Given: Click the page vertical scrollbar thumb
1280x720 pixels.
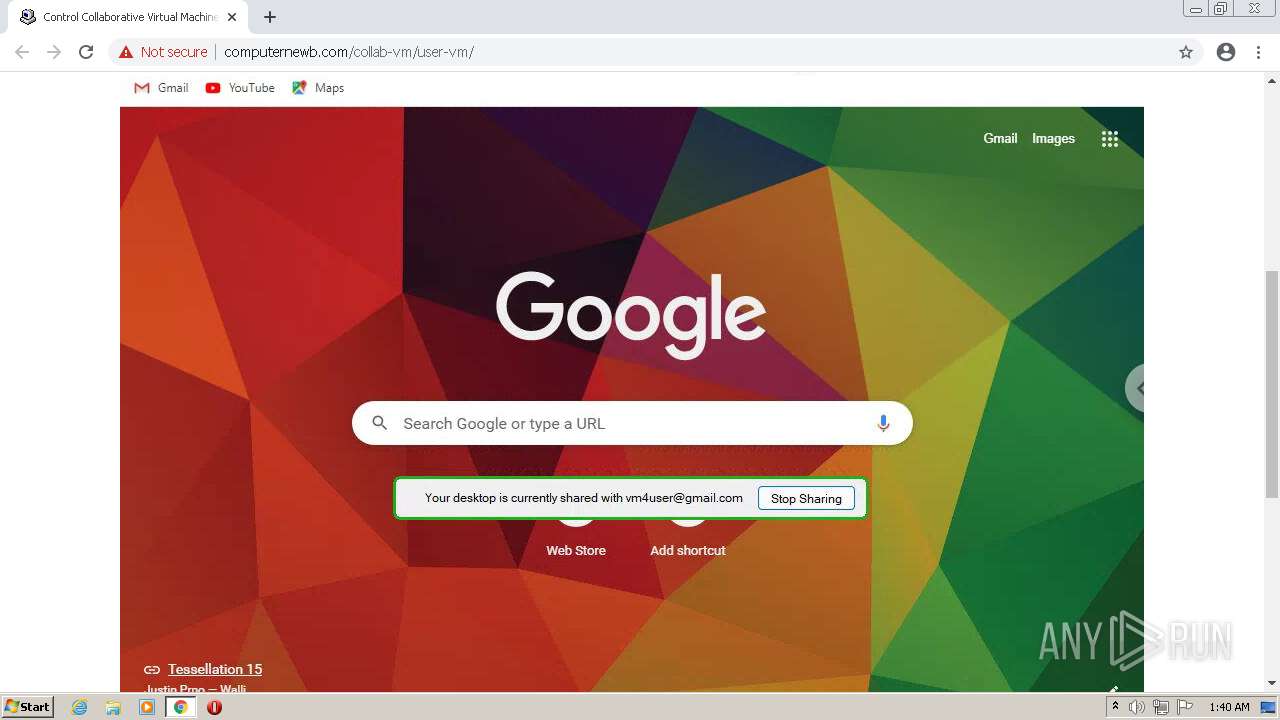Looking at the screenshot, I should tap(1272, 384).
